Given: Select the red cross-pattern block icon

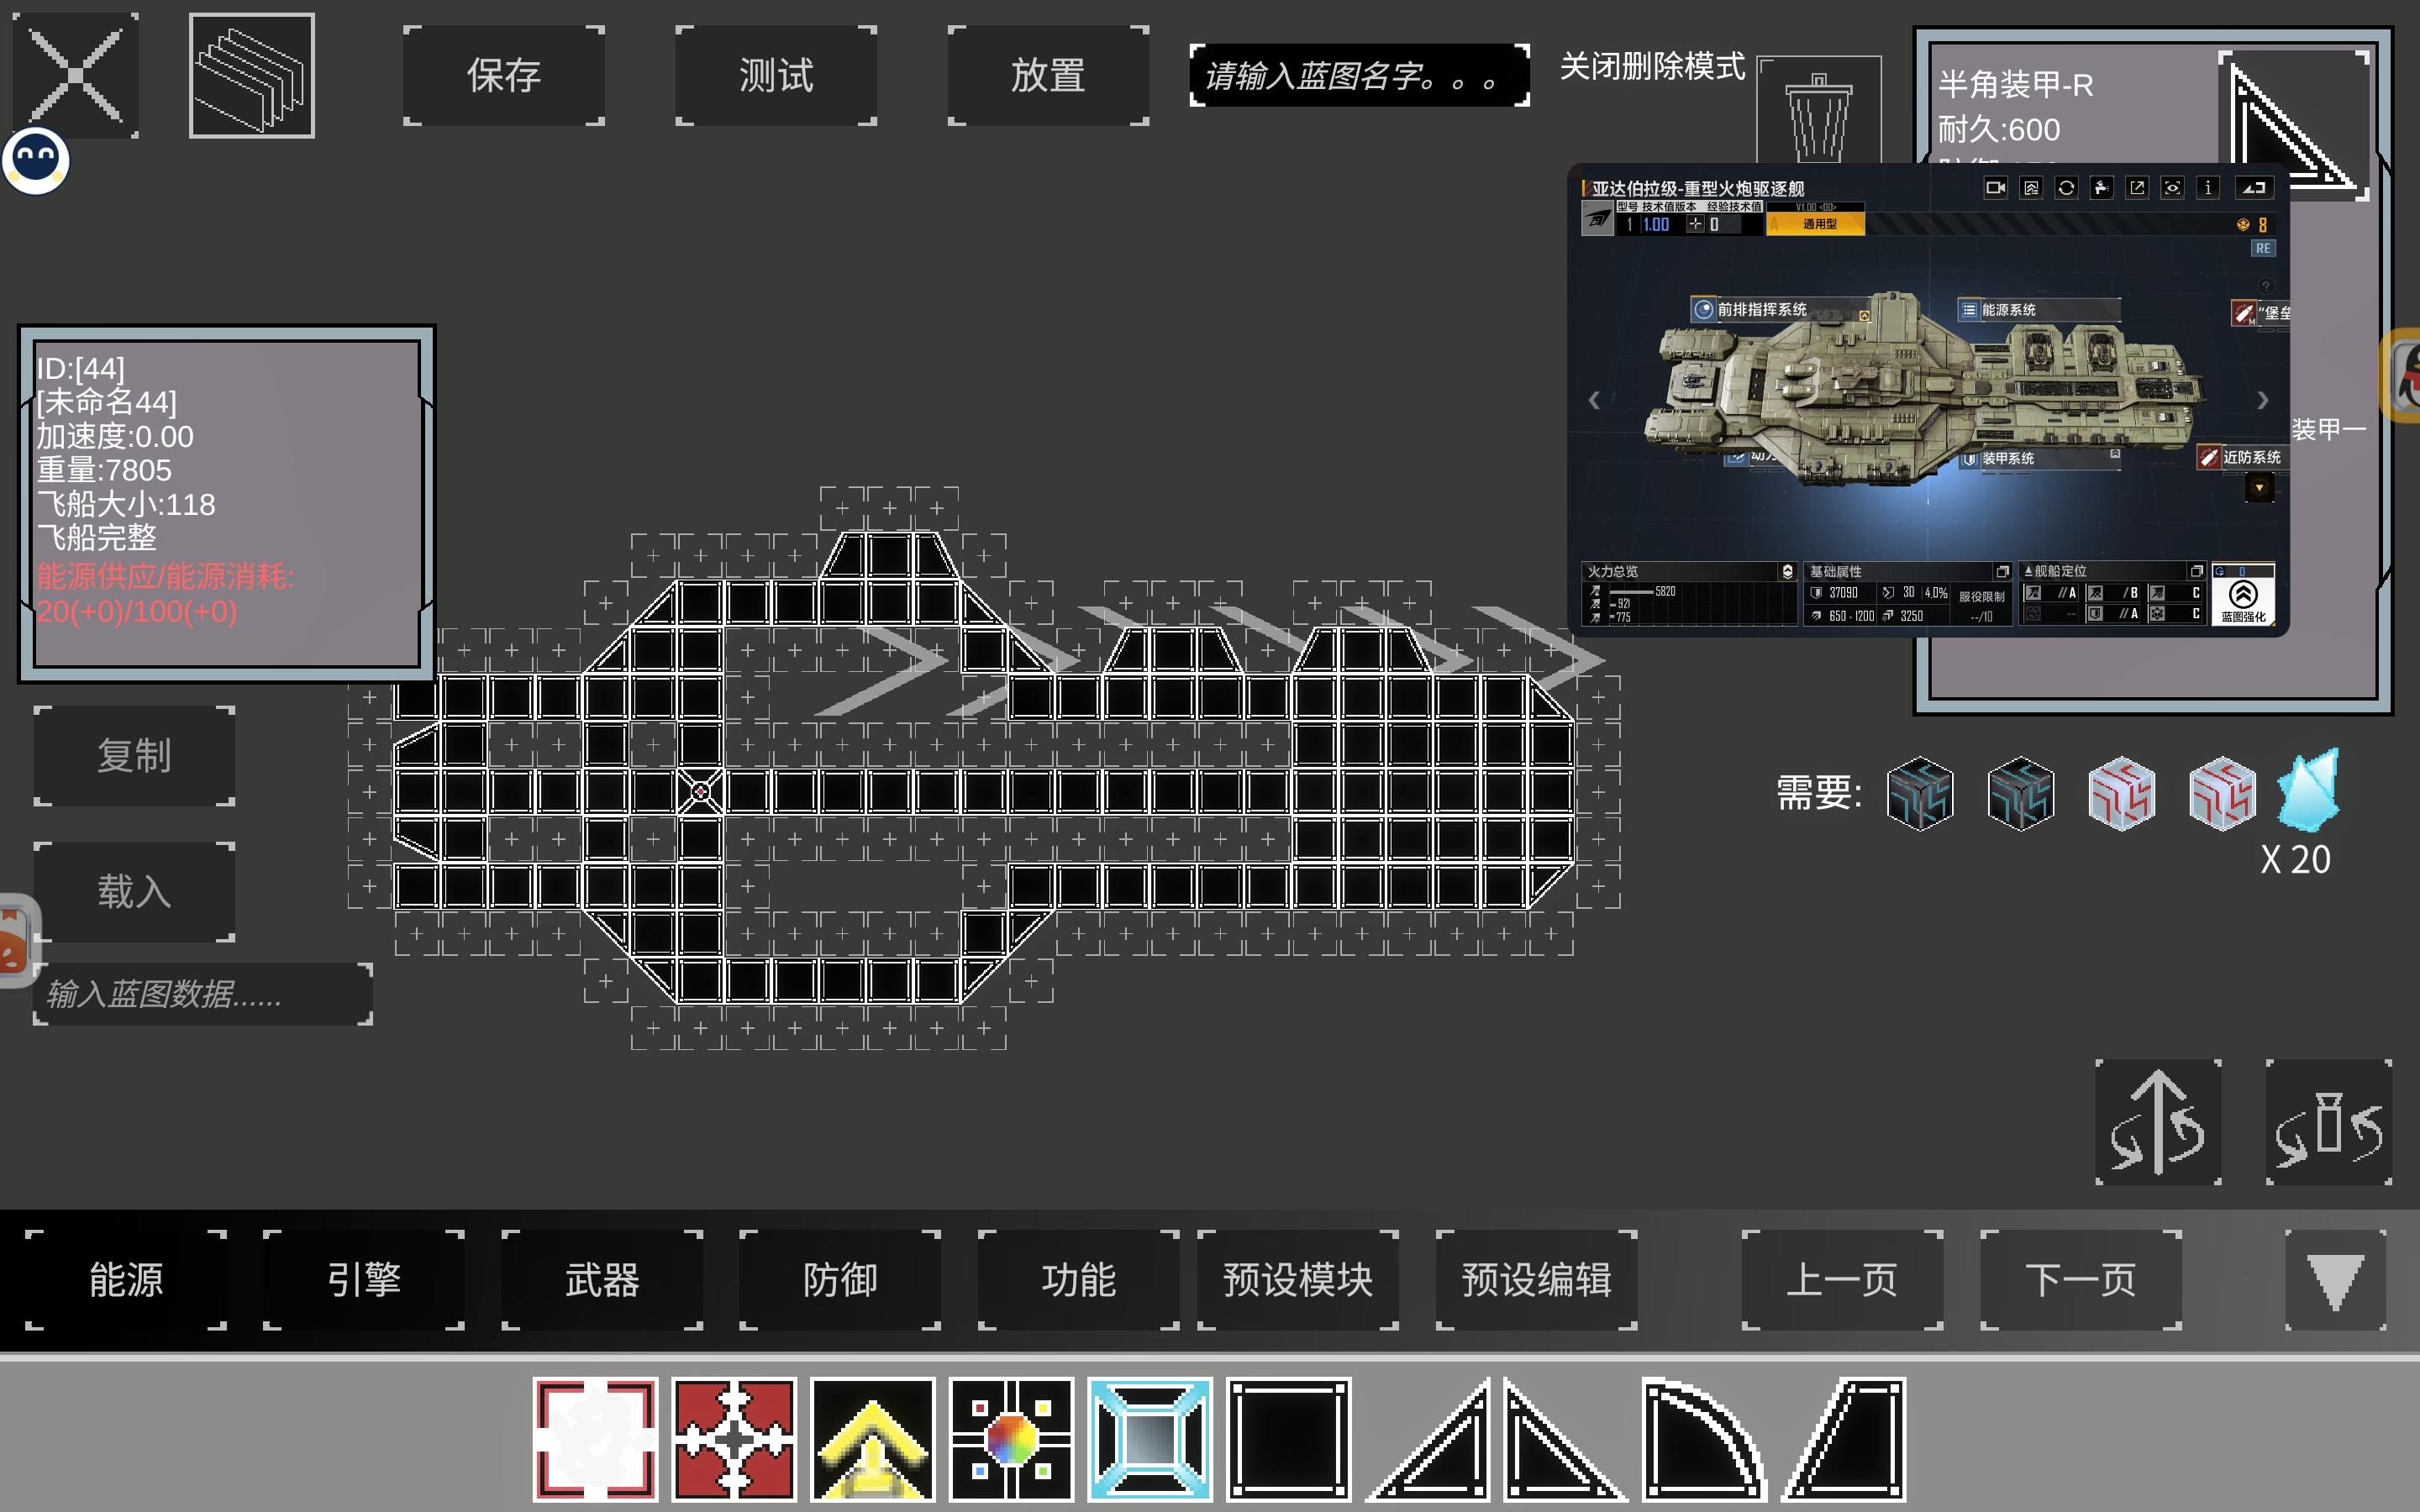Looking at the screenshot, I should point(734,1439).
